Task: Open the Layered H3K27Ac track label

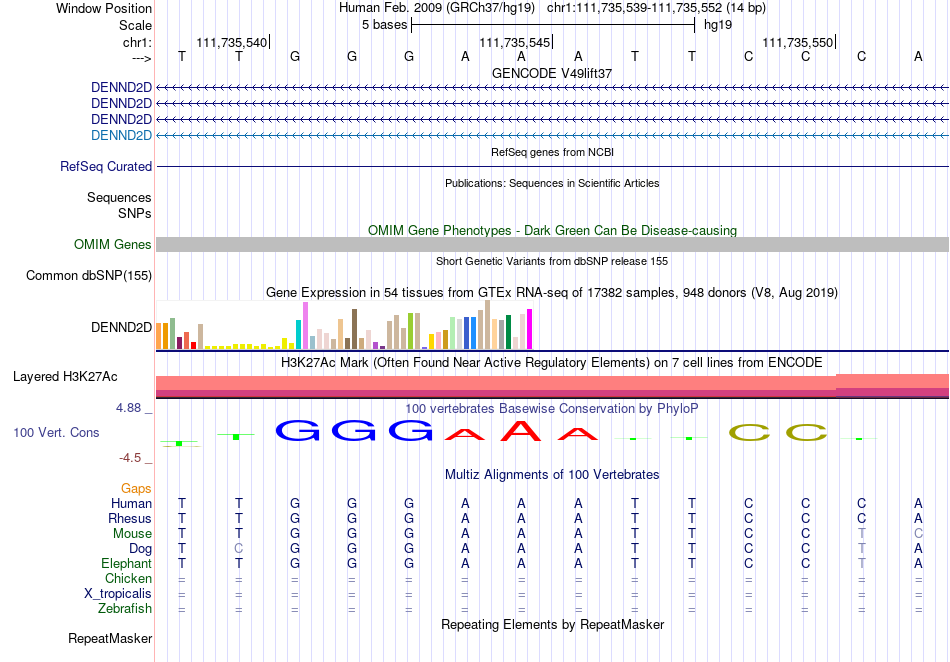Action: pyautogui.click(x=65, y=376)
